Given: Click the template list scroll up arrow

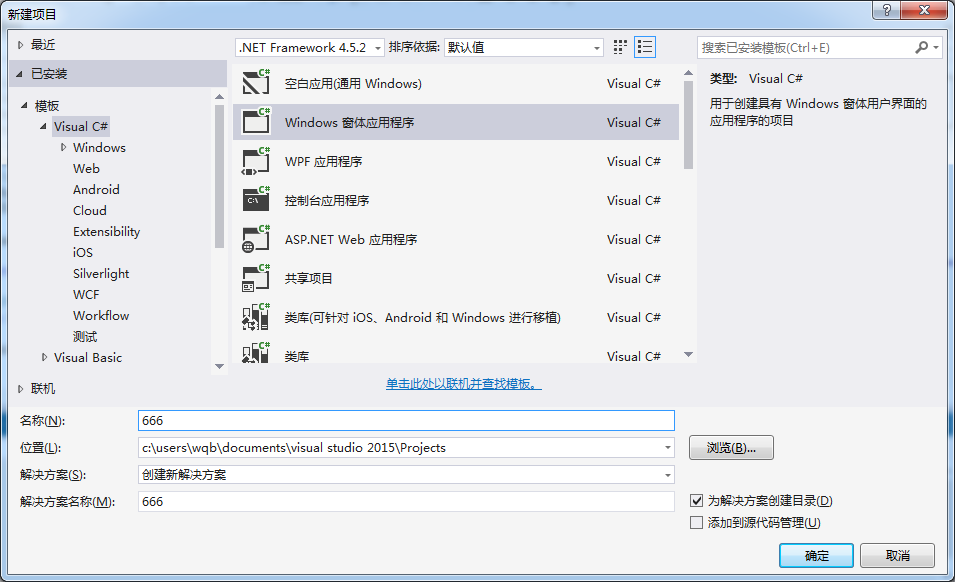Looking at the screenshot, I should pos(688,72).
